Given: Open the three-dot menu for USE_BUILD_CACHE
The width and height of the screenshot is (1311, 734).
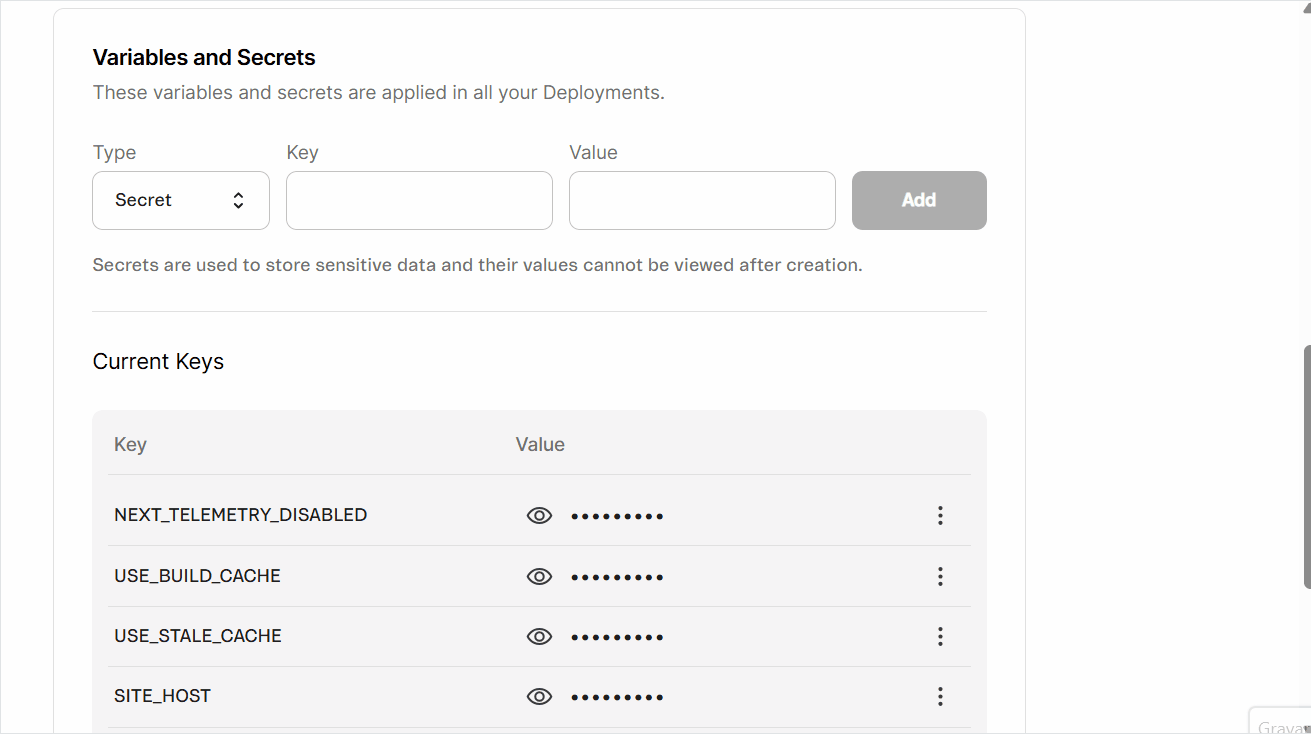Looking at the screenshot, I should [940, 577].
